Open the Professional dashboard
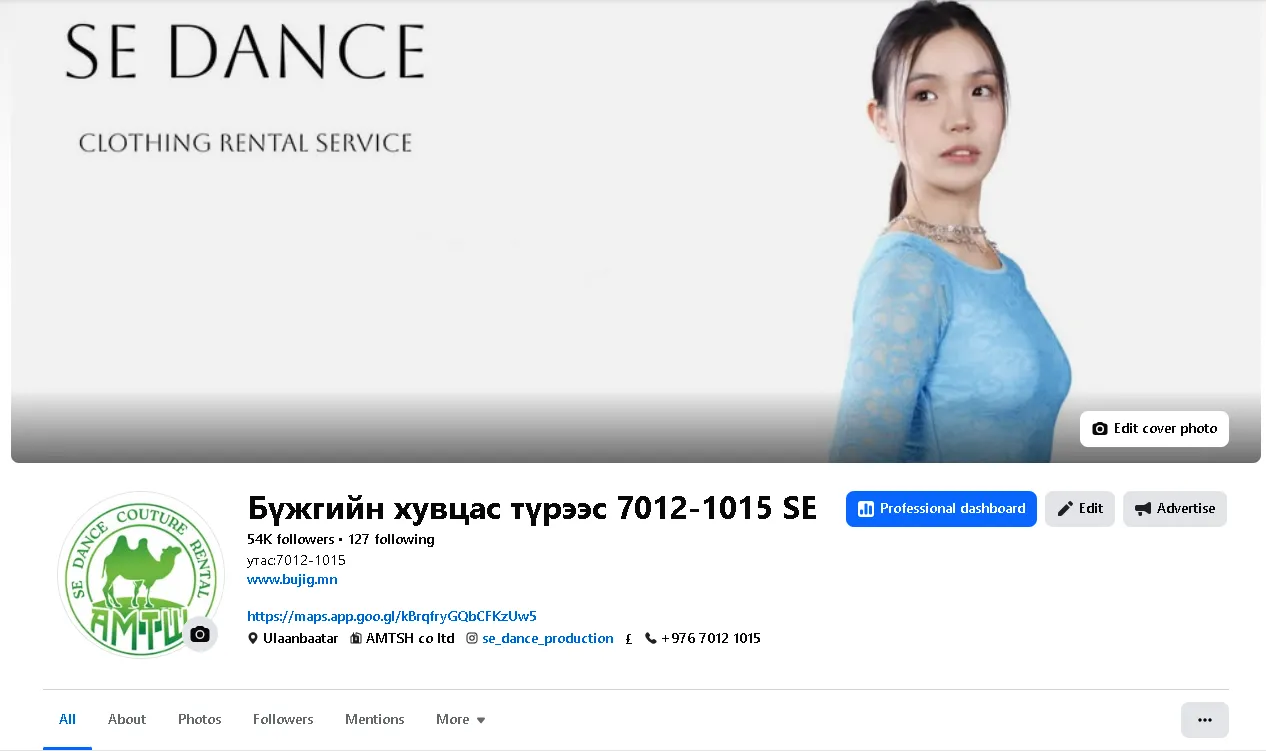This screenshot has height=751, width=1266. click(940, 508)
